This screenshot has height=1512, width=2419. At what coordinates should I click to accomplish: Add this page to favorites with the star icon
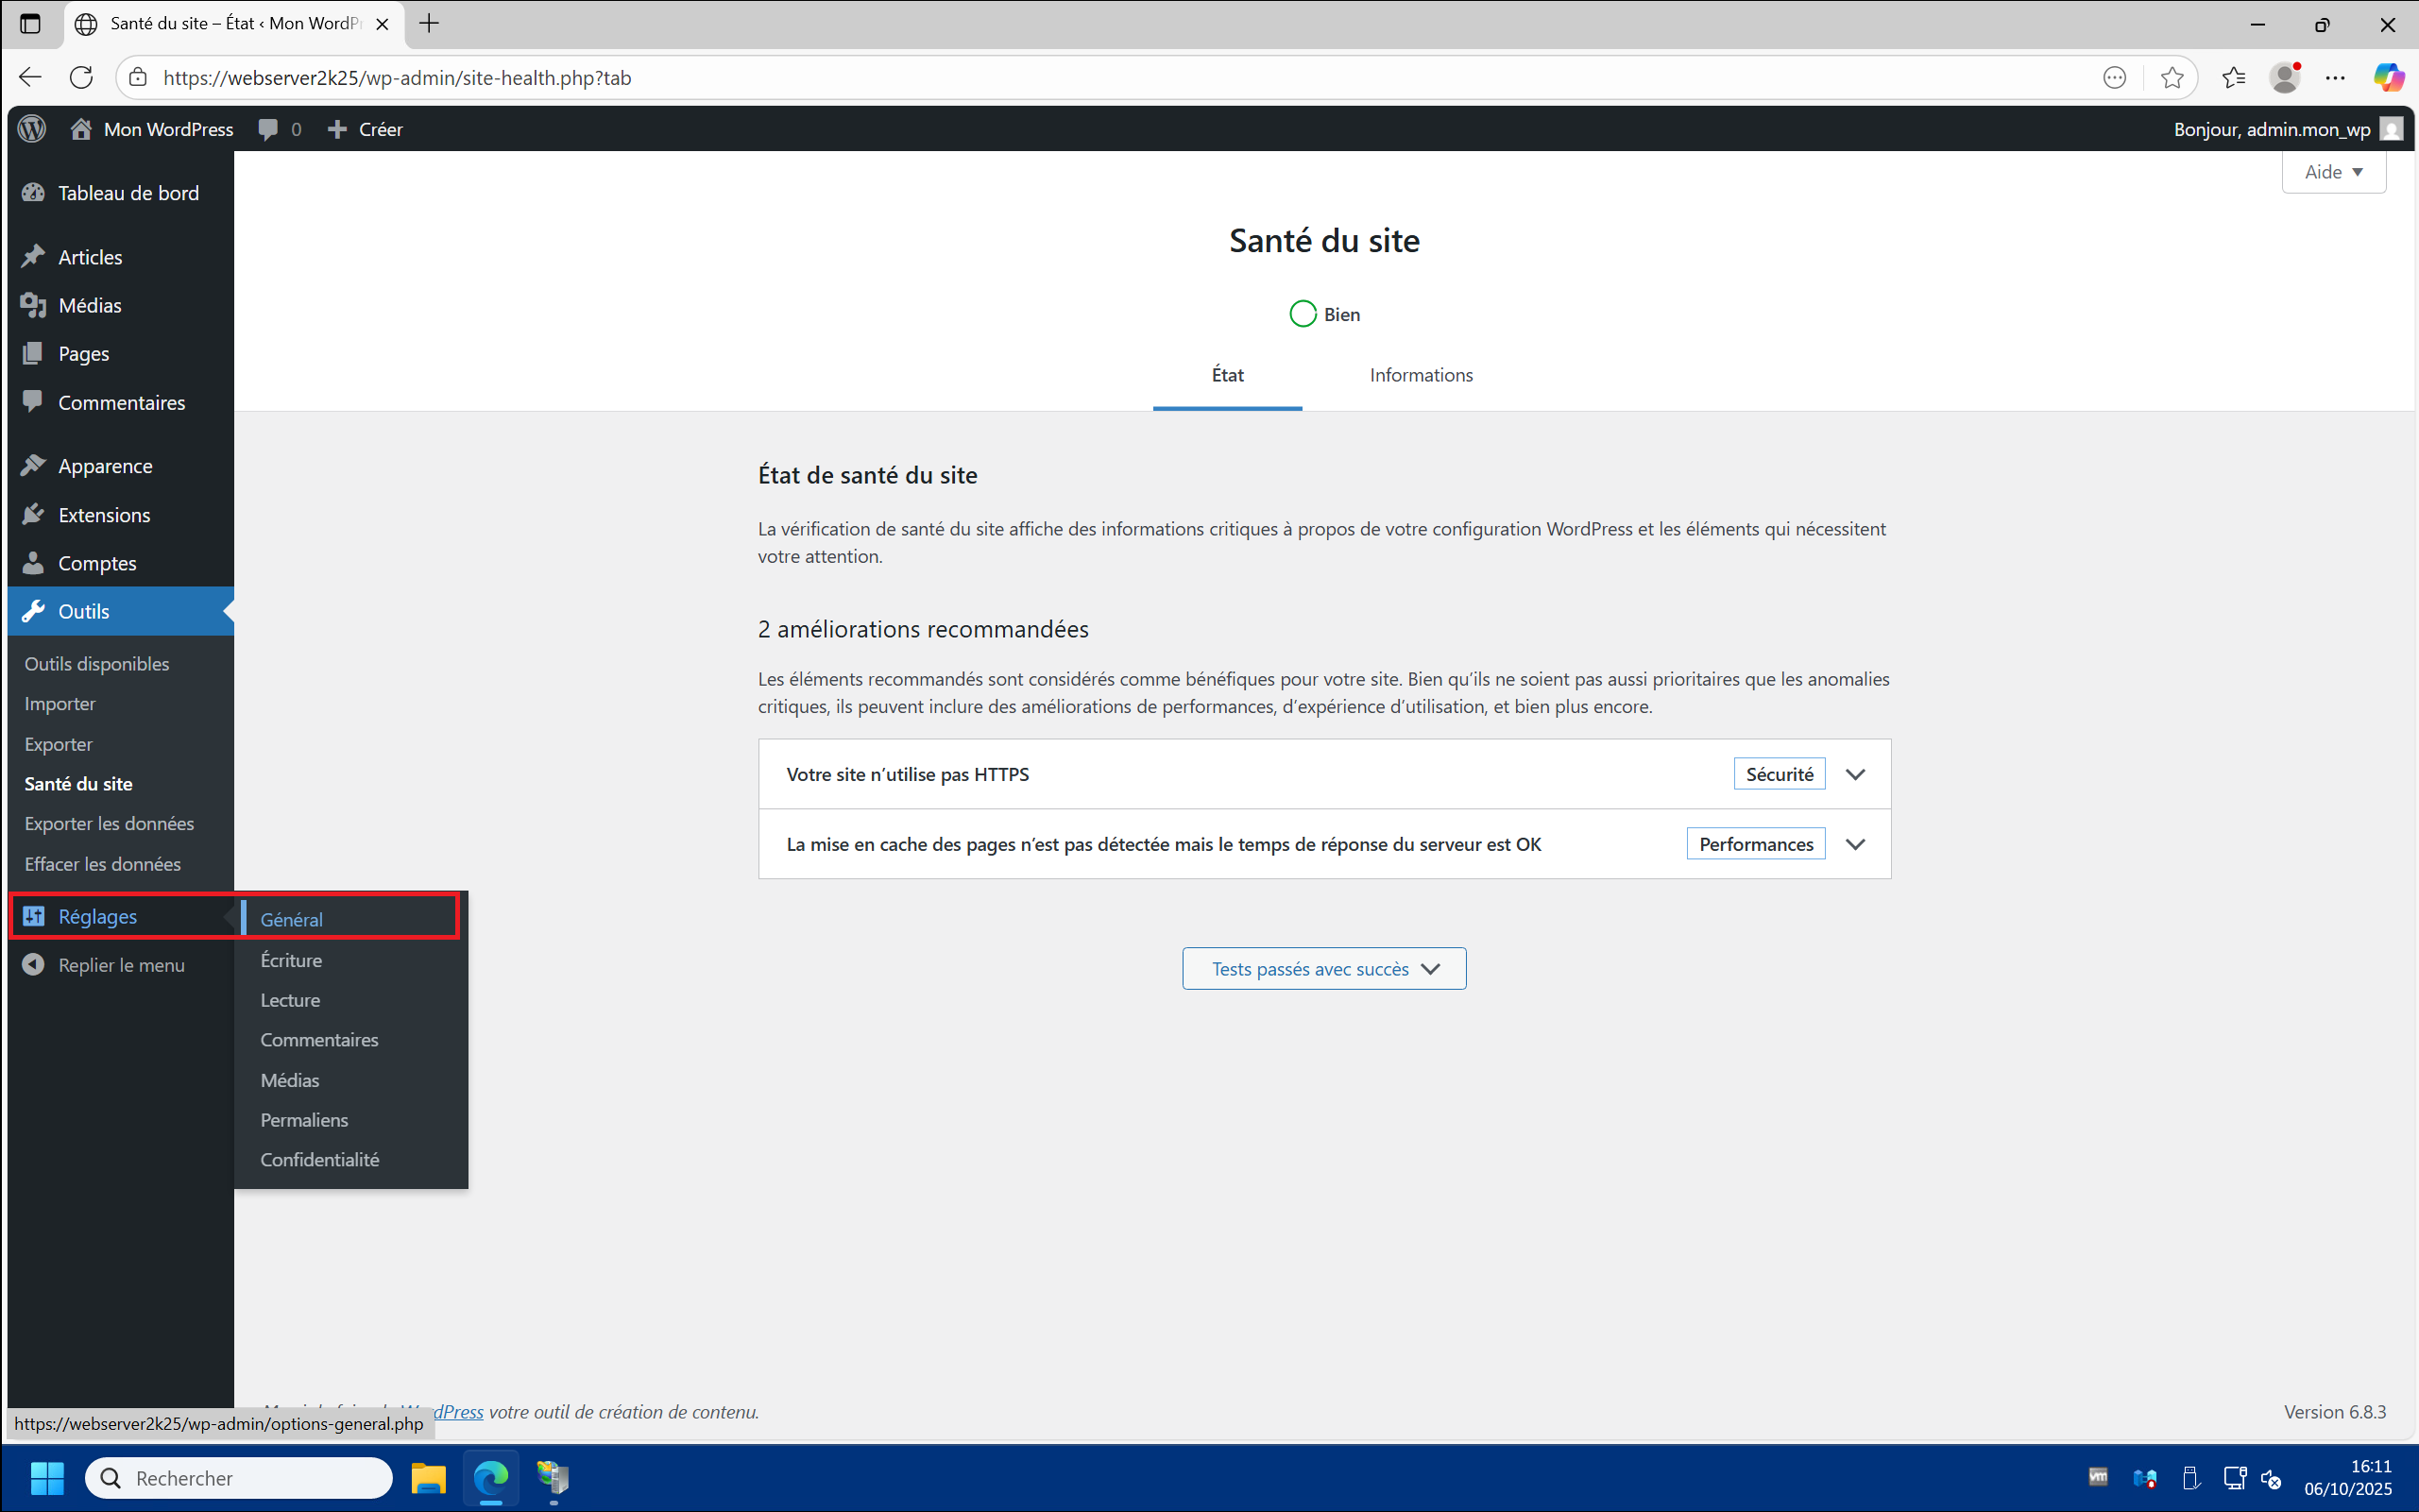click(2171, 77)
